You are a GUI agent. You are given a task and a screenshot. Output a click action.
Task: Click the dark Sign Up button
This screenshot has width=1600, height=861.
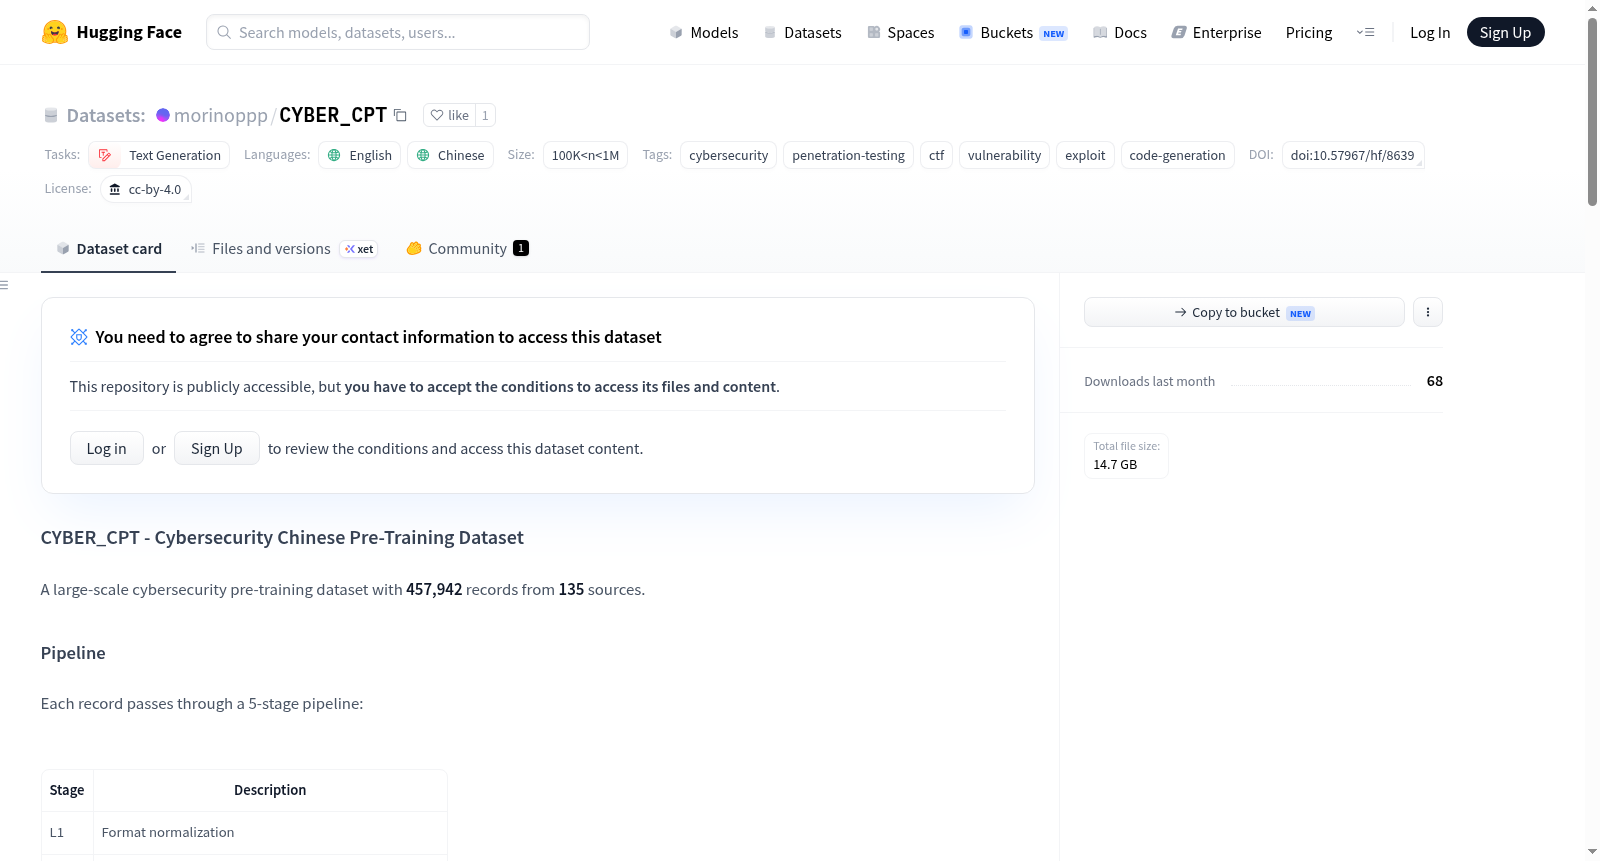click(1505, 32)
